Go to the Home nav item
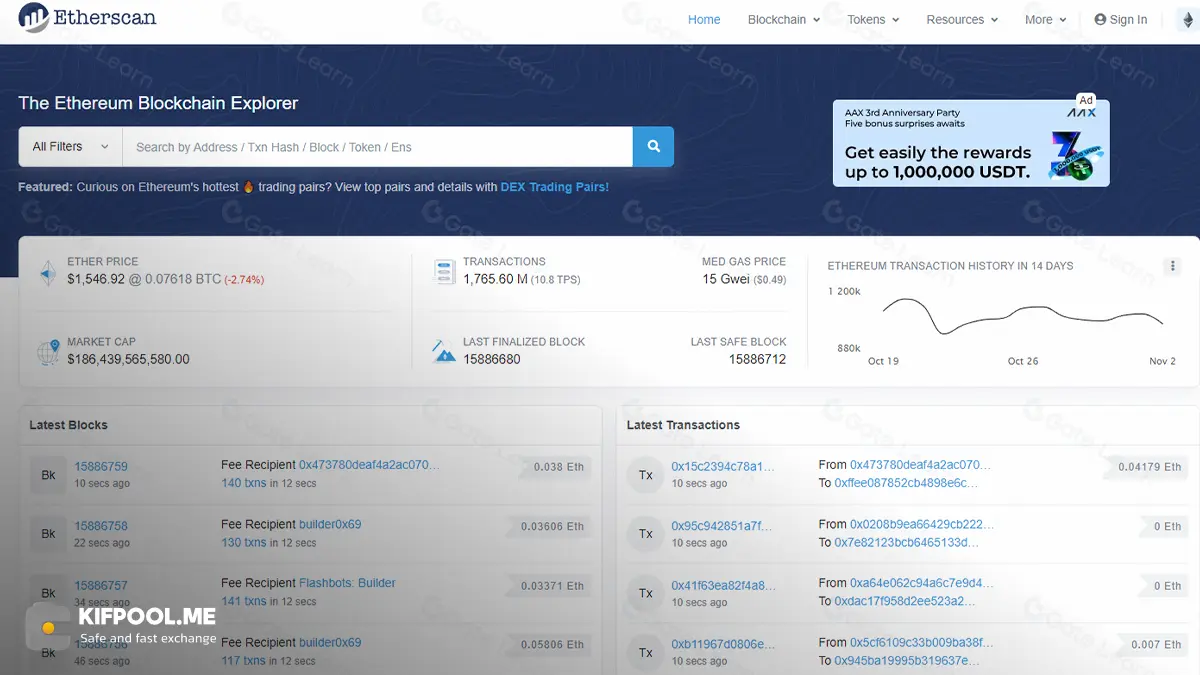 point(704,20)
